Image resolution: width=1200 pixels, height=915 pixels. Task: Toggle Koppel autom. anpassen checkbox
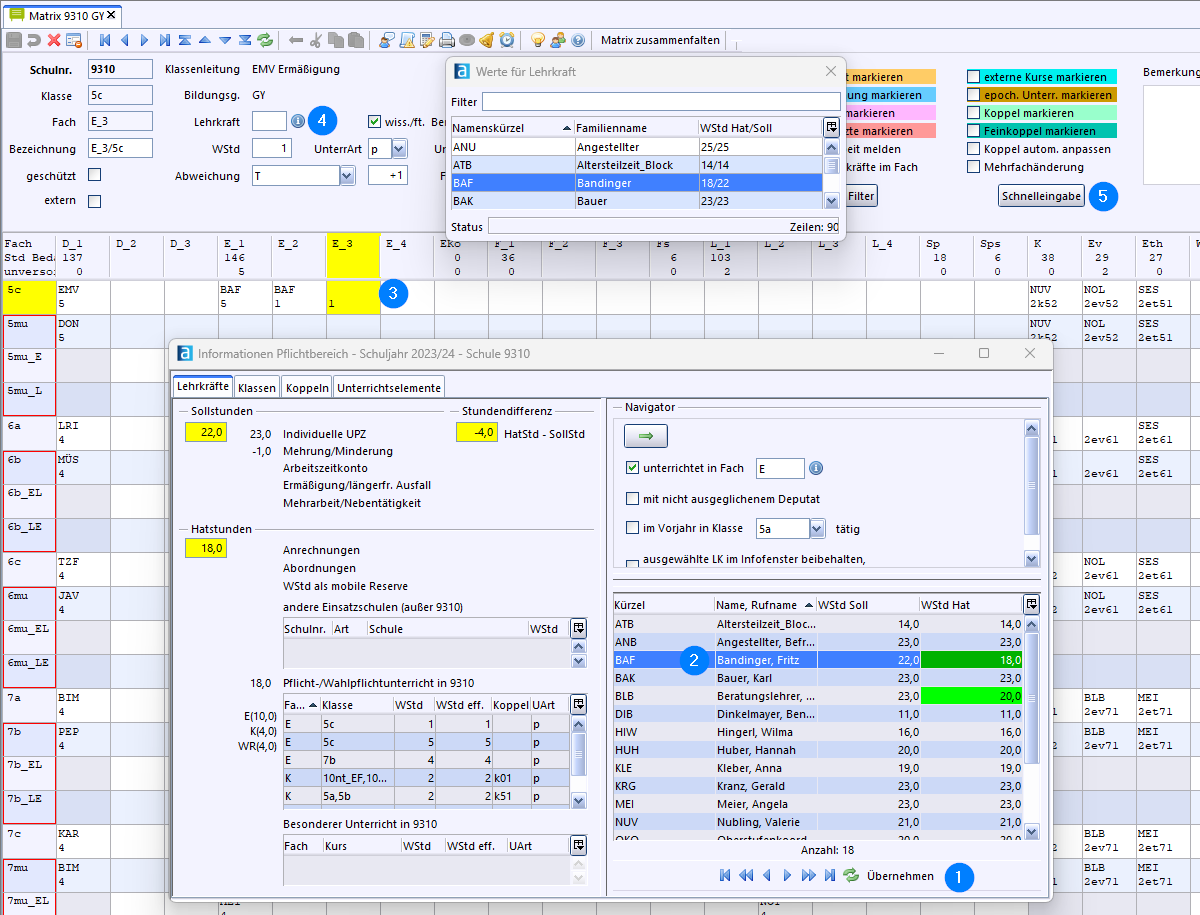[x=973, y=149]
